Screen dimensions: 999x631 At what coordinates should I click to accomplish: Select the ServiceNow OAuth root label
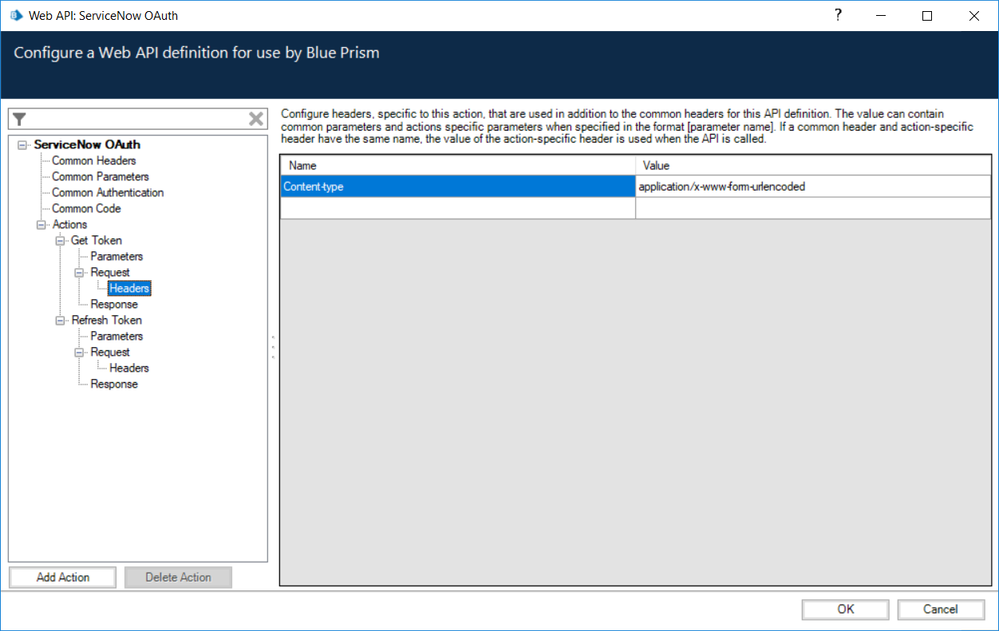[x=87, y=145]
